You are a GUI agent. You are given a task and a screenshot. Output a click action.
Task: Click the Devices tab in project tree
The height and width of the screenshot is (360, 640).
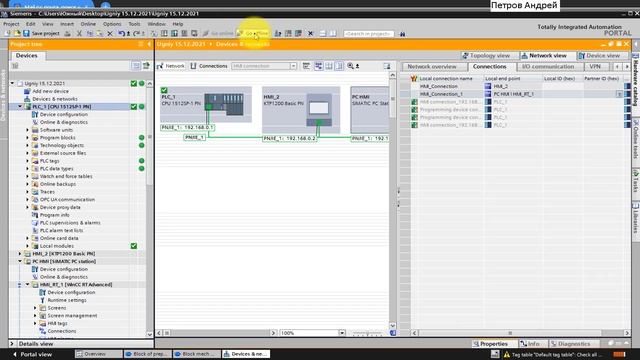click(27, 56)
